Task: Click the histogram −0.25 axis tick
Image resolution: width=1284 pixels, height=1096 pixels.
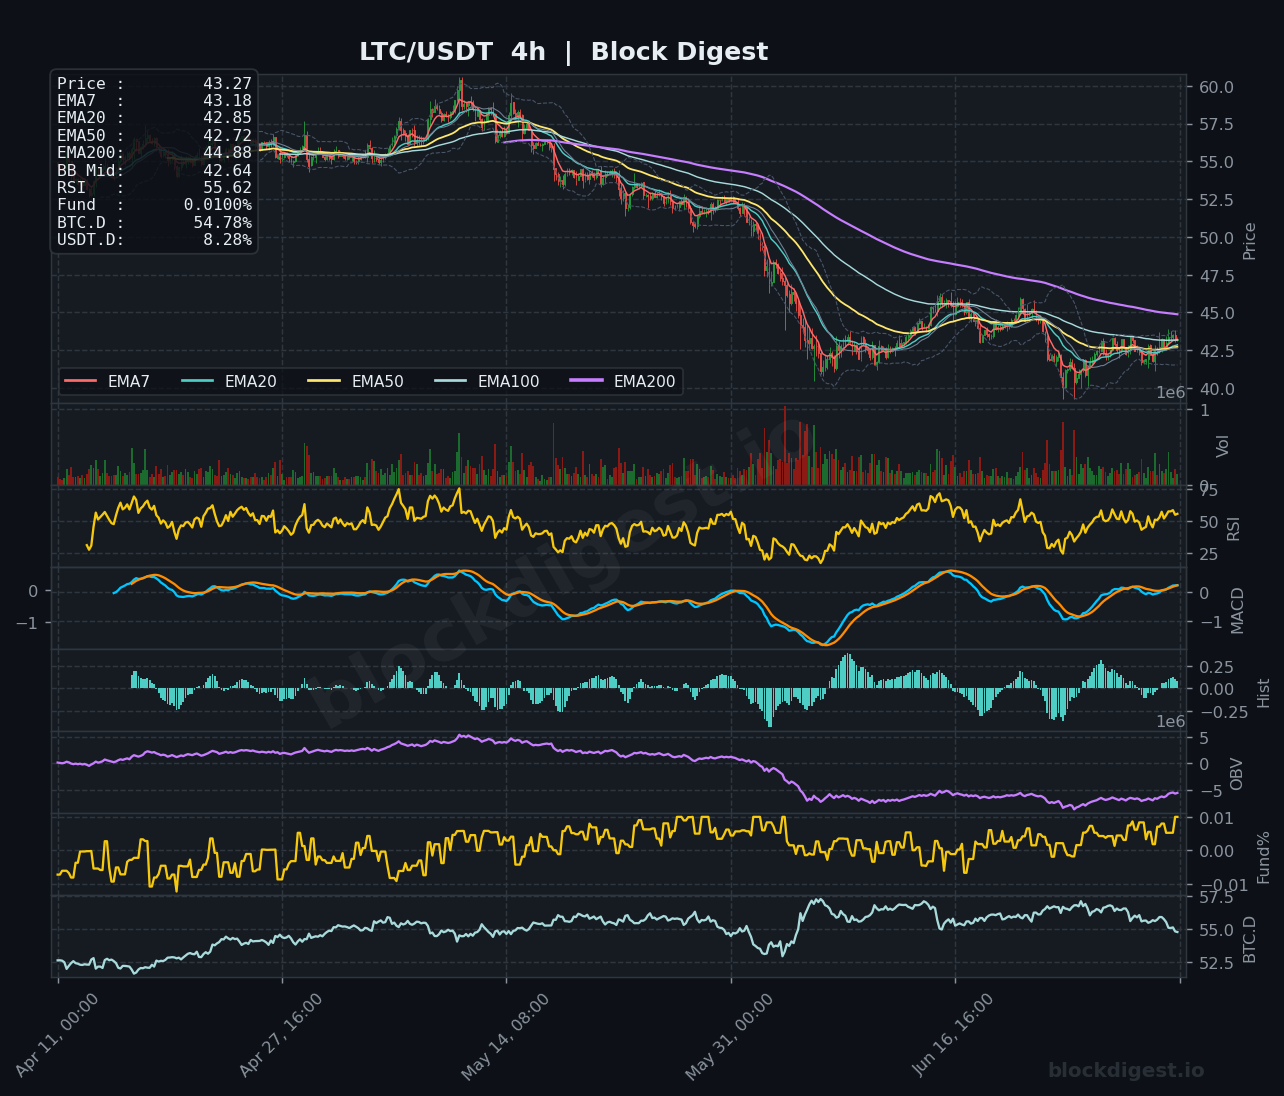Action: (x=1223, y=712)
